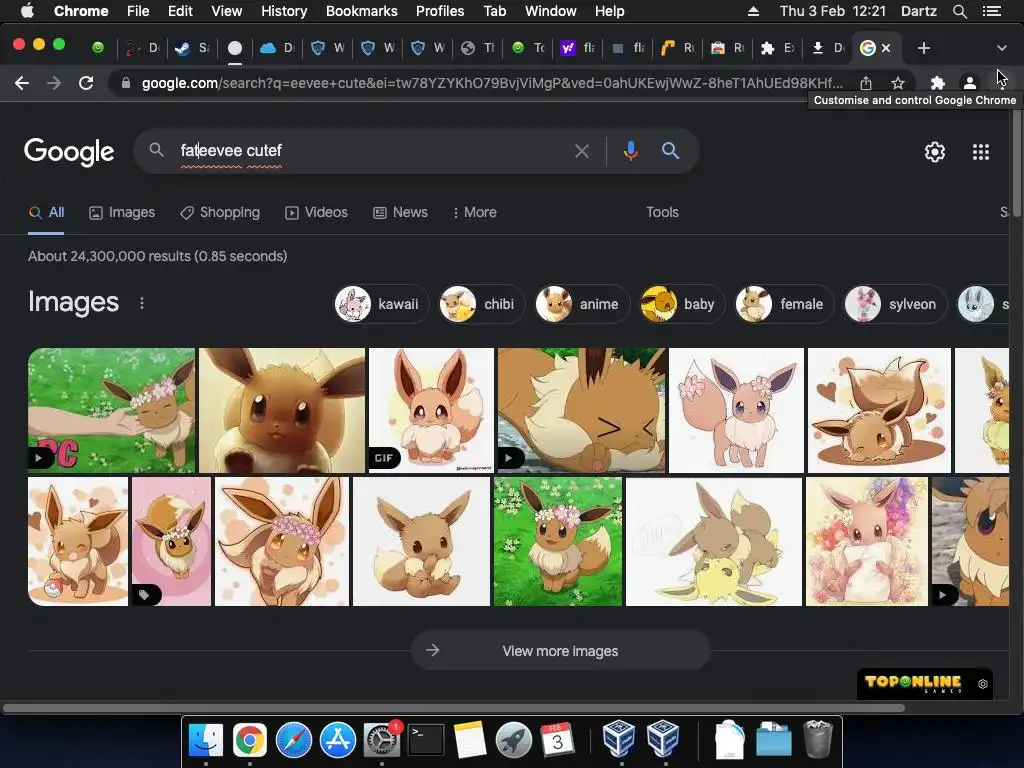
Task: Open App Store from the Dock
Action: pyautogui.click(x=338, y=740)
